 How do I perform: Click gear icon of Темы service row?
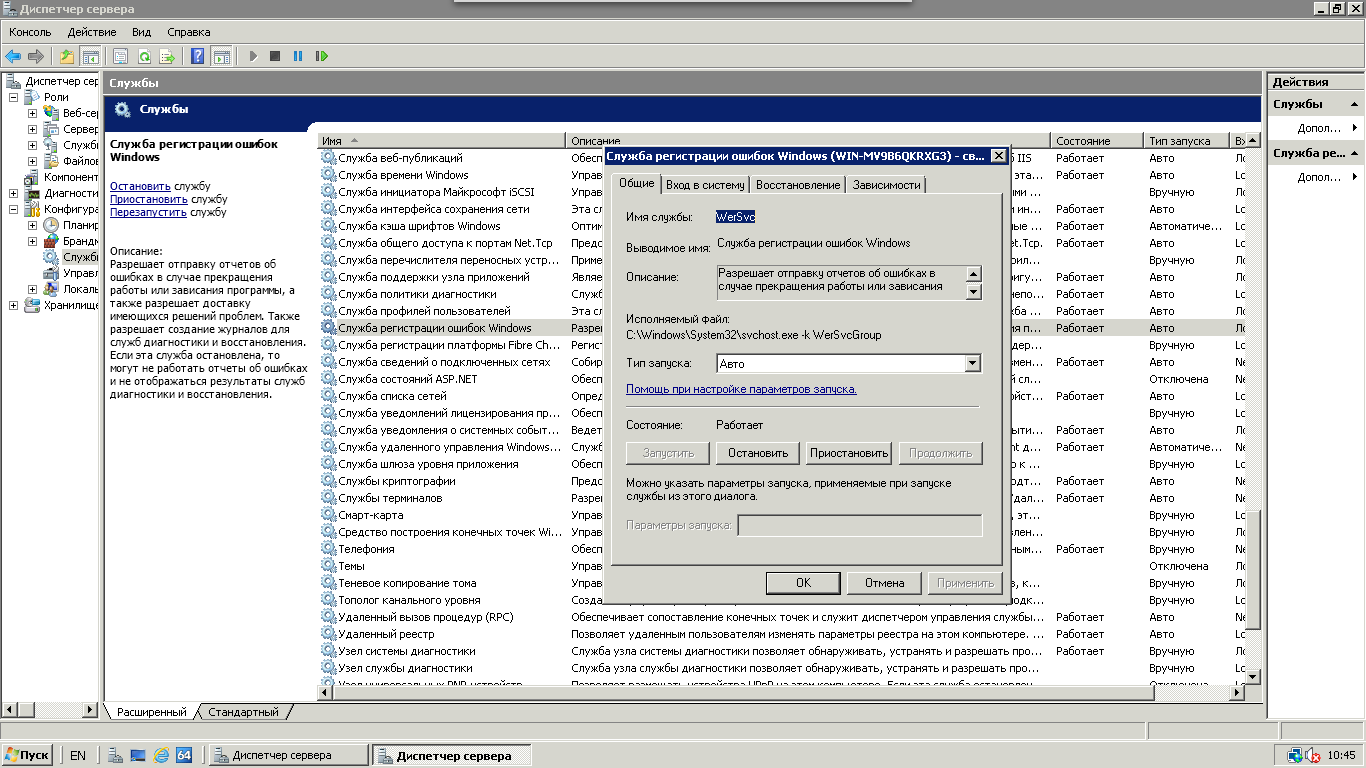coord(328,566)
